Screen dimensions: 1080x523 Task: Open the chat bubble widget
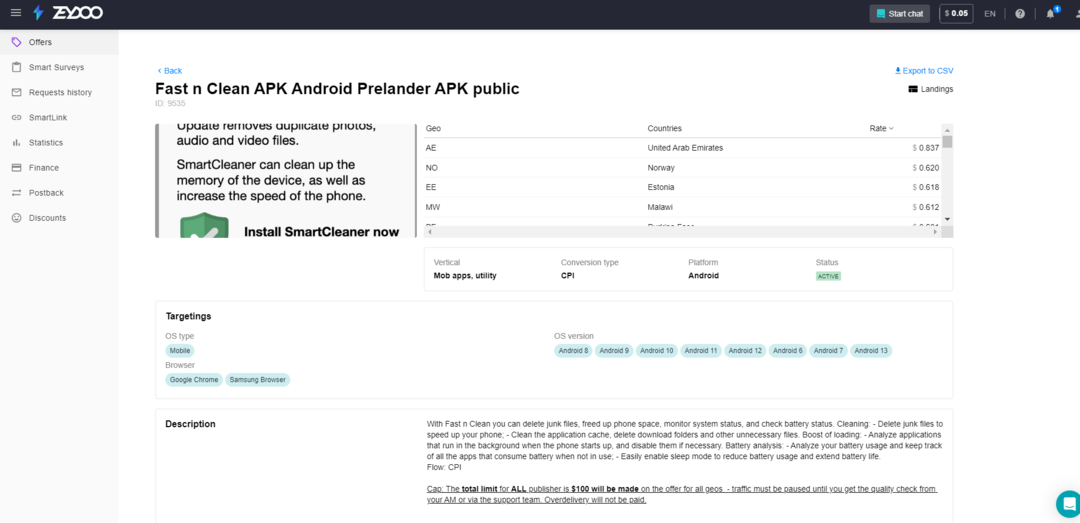coord(1067,503)
